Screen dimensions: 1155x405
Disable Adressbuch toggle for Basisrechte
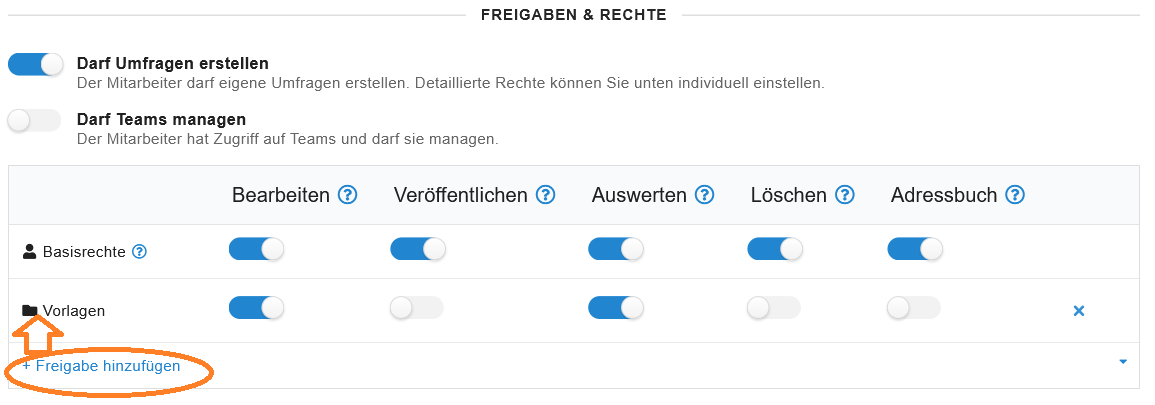click(915, 249)
